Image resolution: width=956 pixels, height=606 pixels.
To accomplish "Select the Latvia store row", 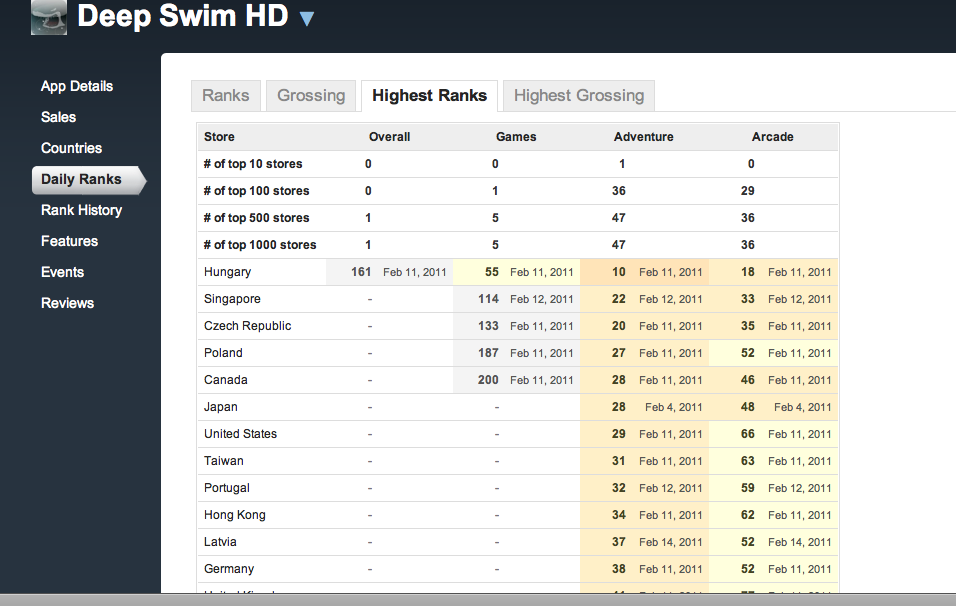I will pyautogui.click(x=517, y=542).
